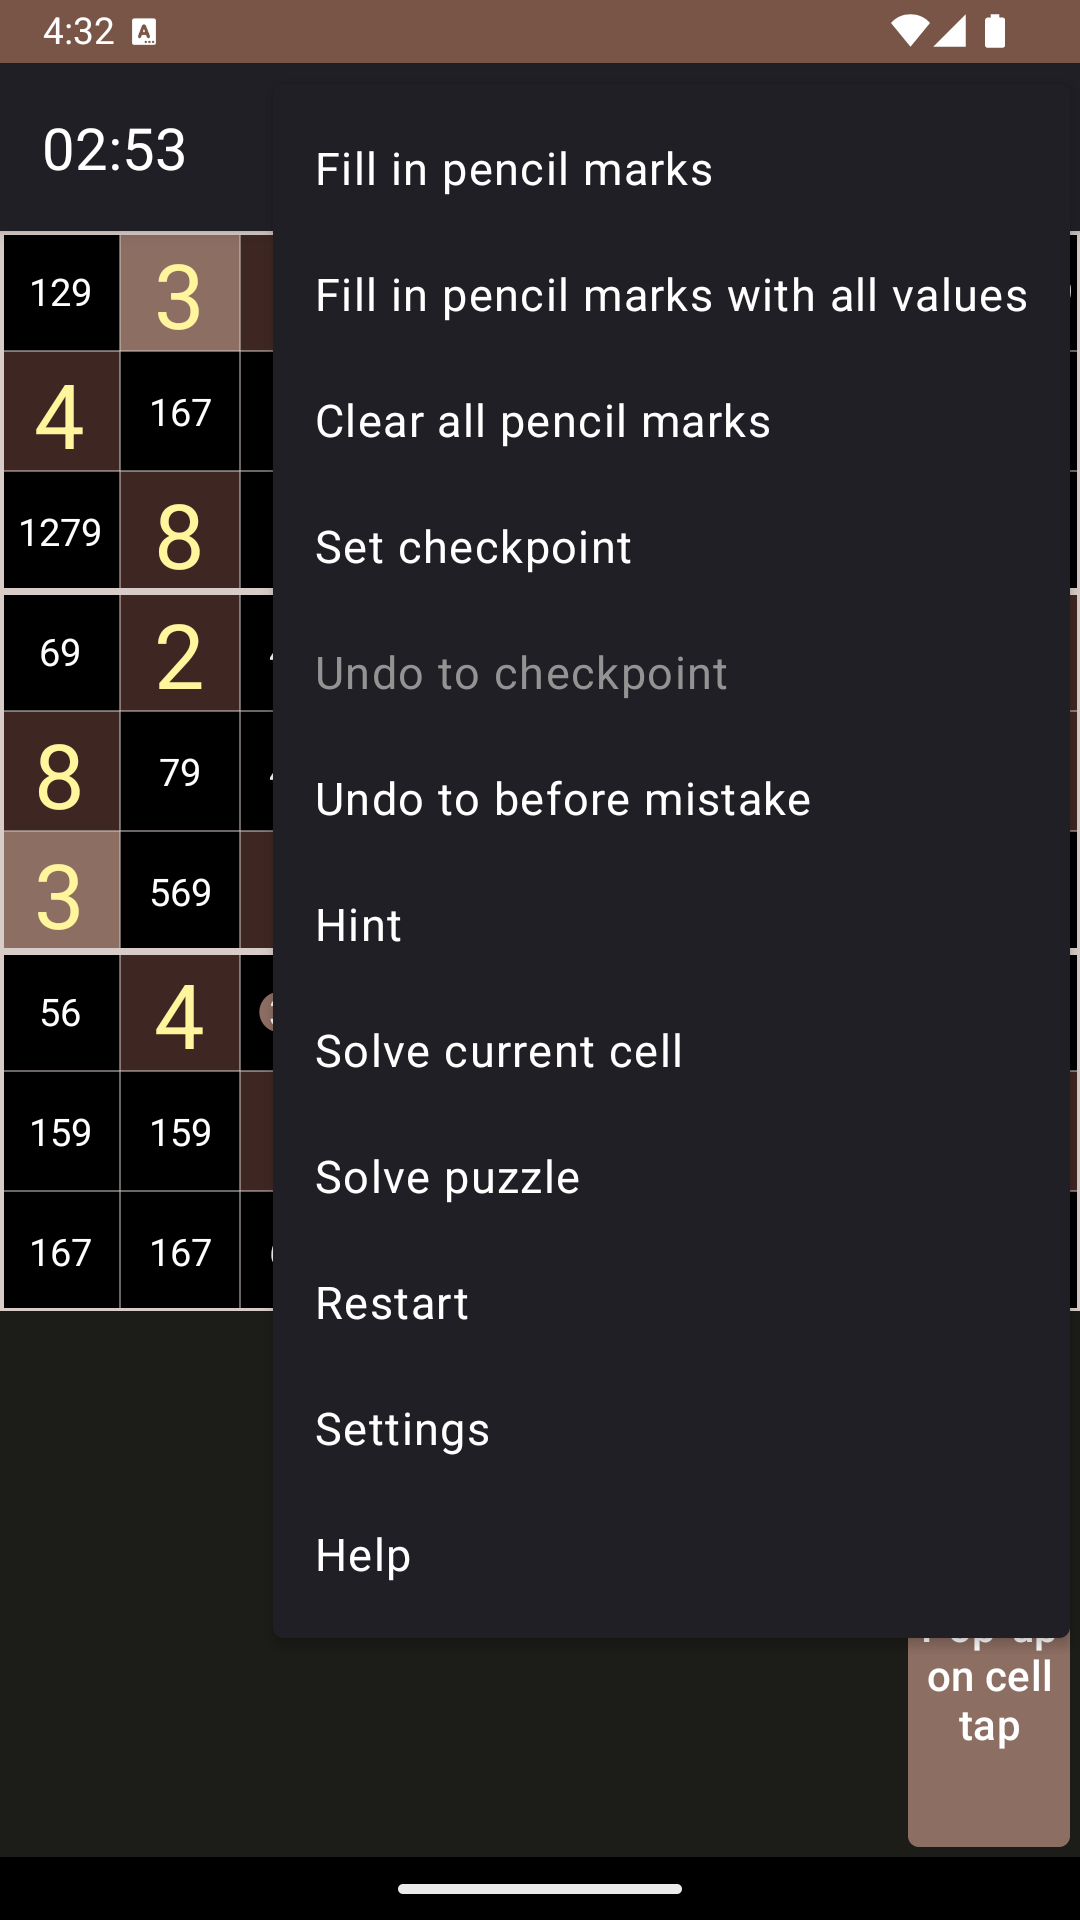Screen dimensions: 1080x1920
Task: Tap the cell with pencil marks 56
Action: tap(61, 1013)
